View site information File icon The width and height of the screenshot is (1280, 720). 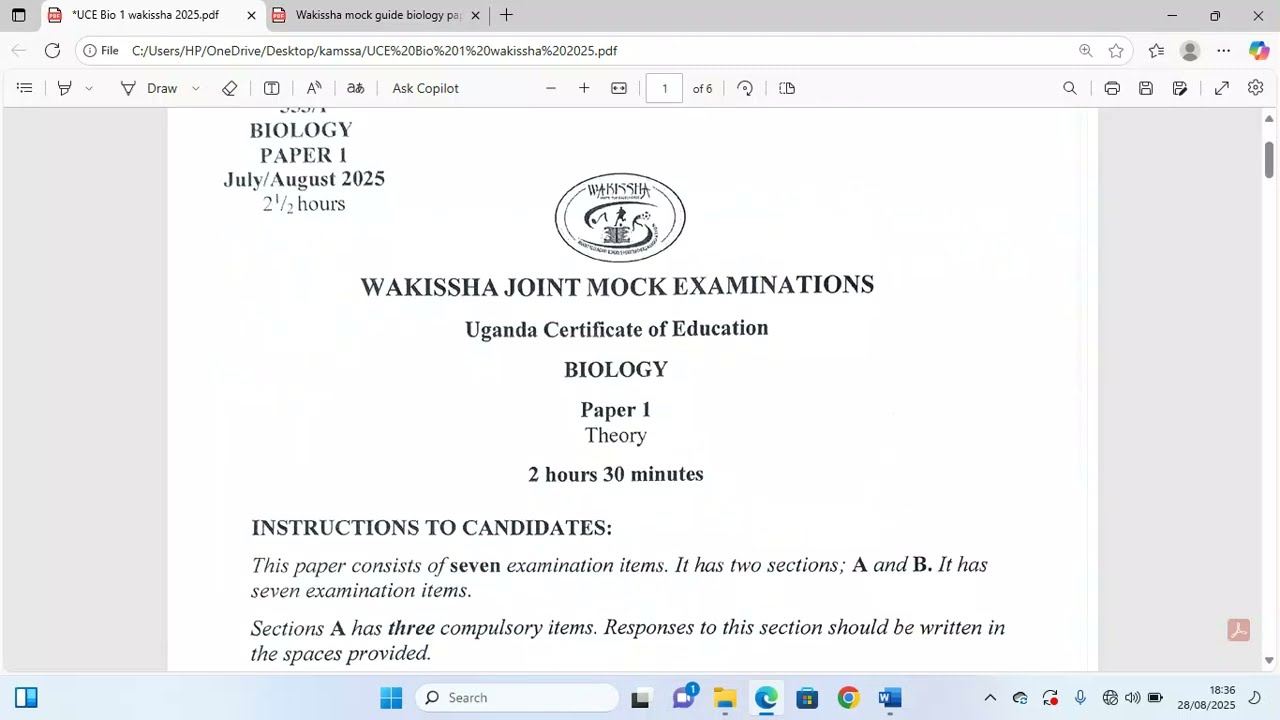(101, 51)
